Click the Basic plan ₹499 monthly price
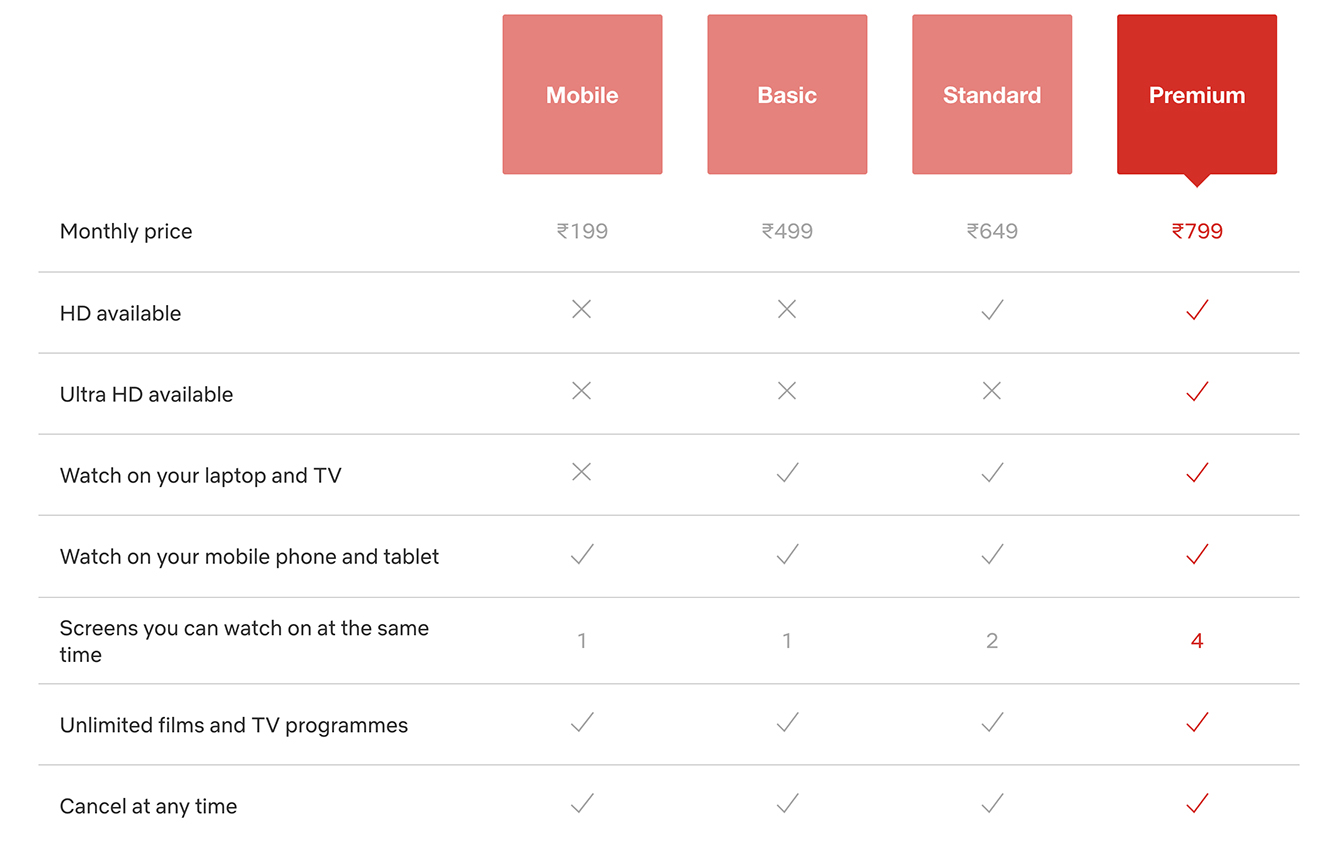The image size is (1330, 855). click(787, 231)
